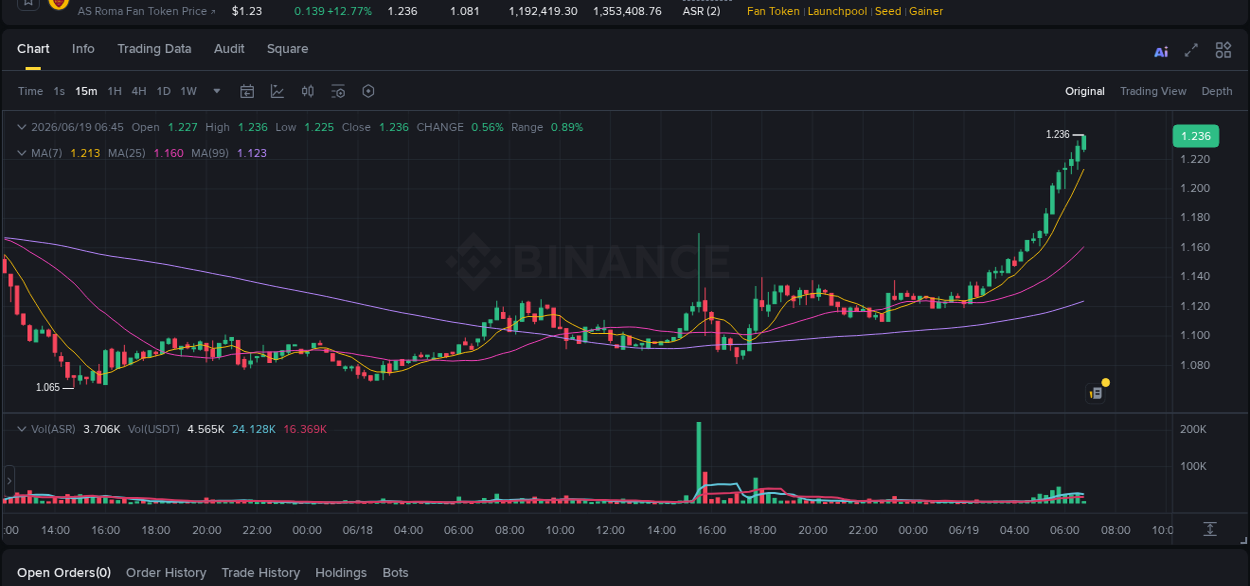Viewport: 1250px width, 586px height.
Task: Expand chart to fullscreen
Action: (1191, 50)
